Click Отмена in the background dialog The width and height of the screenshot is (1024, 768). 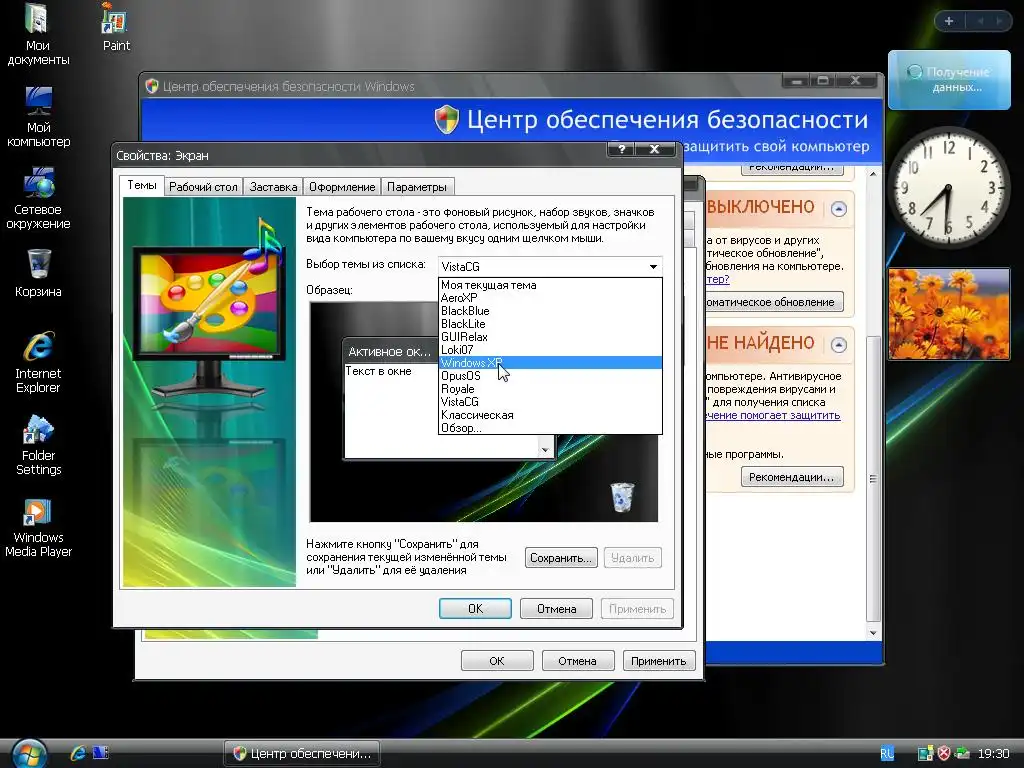point(577,661)
